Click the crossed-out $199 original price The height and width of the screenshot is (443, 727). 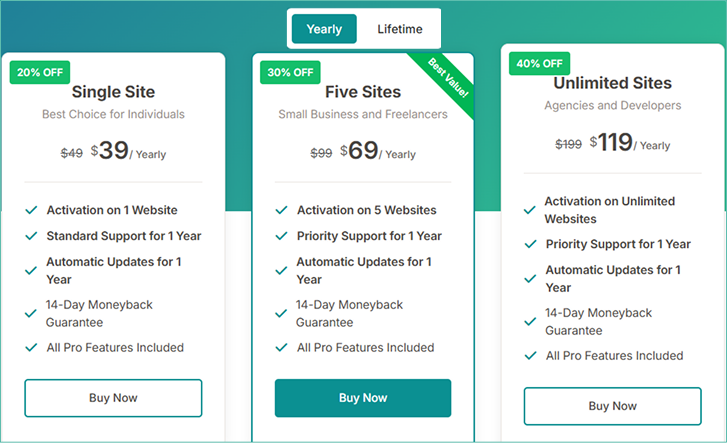568,145
